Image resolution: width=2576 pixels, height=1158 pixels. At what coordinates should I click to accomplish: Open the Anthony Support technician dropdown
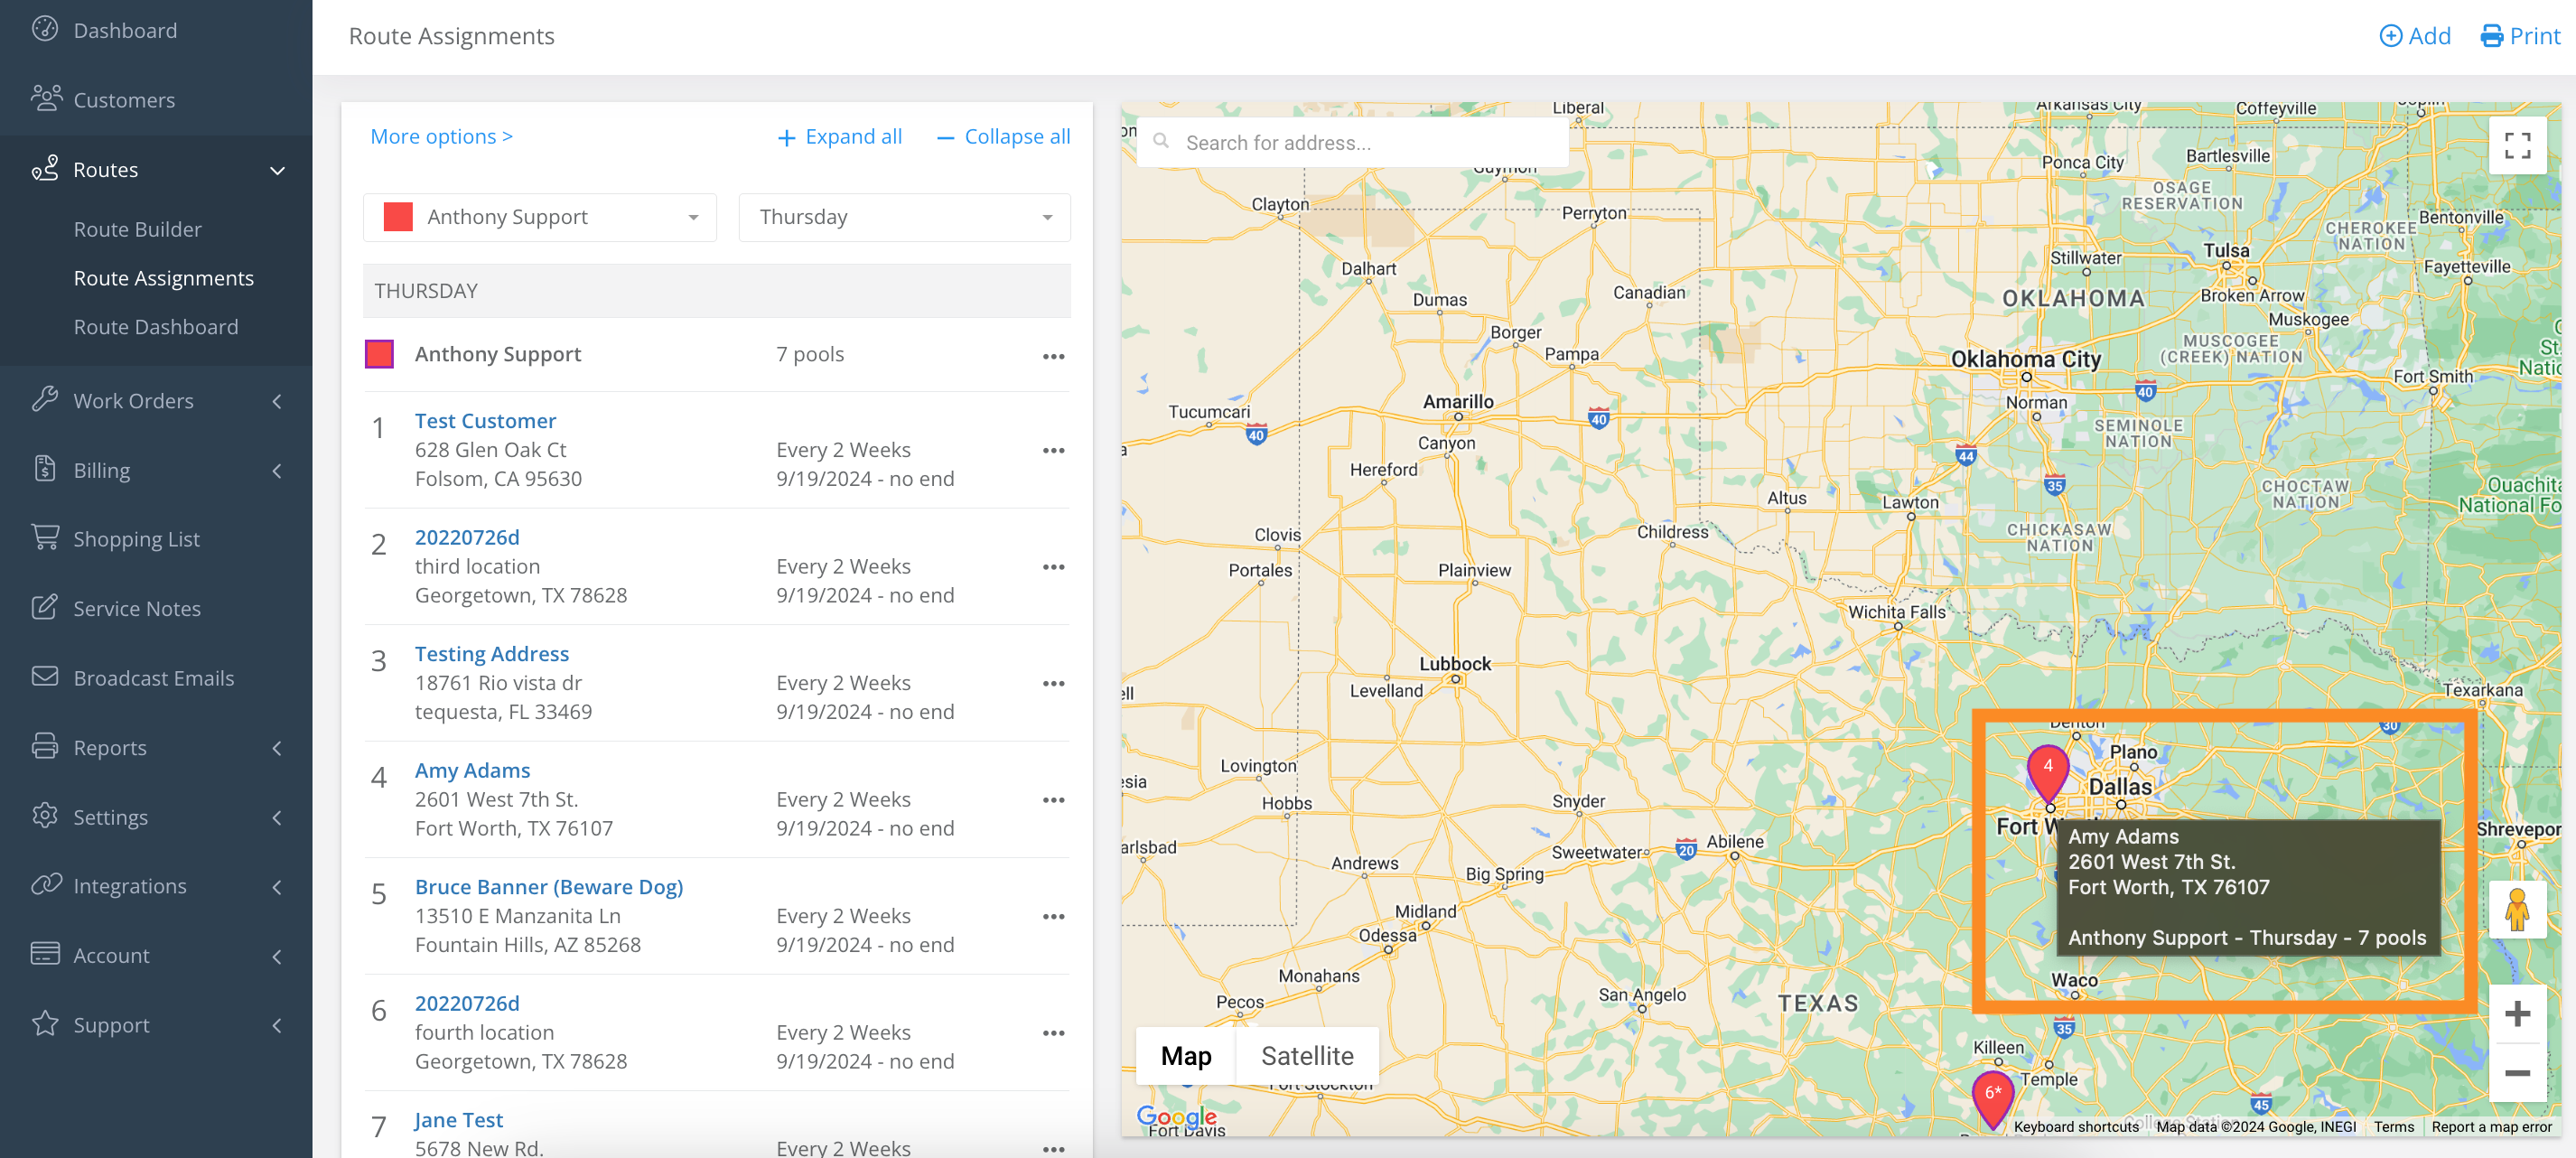(x=540, y=217)
